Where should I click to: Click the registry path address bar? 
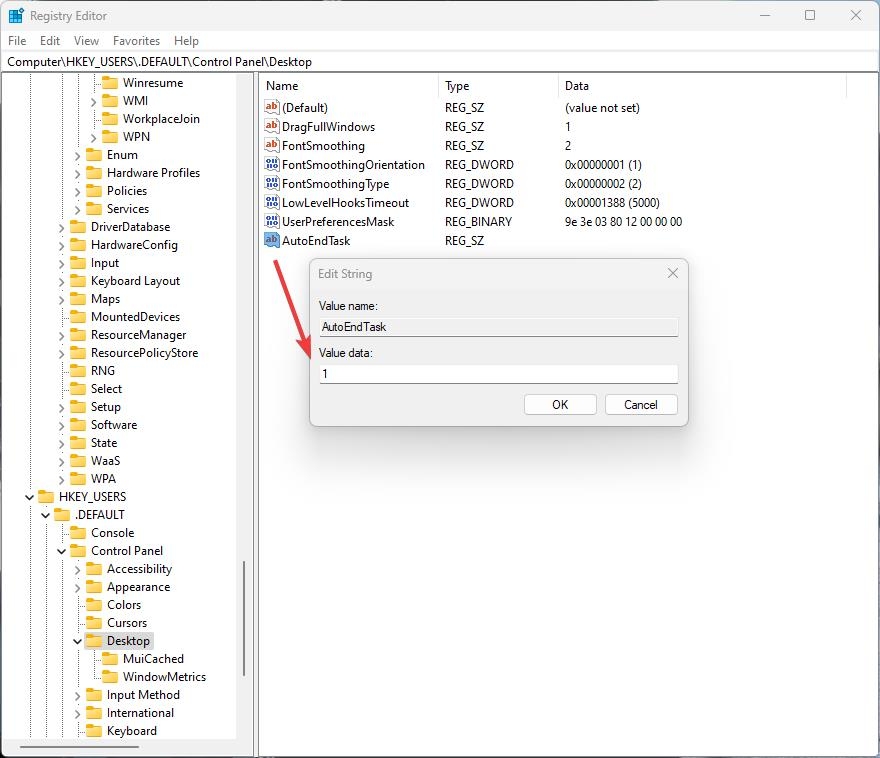(x=440, y=62)
